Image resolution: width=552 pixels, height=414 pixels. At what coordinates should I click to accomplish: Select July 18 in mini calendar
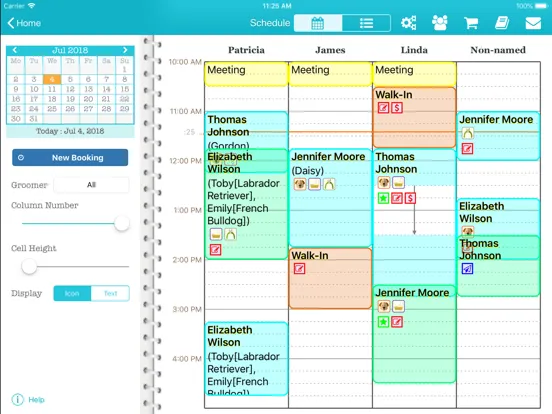pos(52,99)
